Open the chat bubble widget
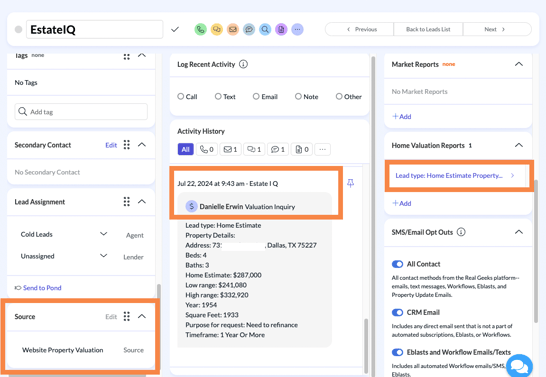546x377 pixels. point(519,366)
